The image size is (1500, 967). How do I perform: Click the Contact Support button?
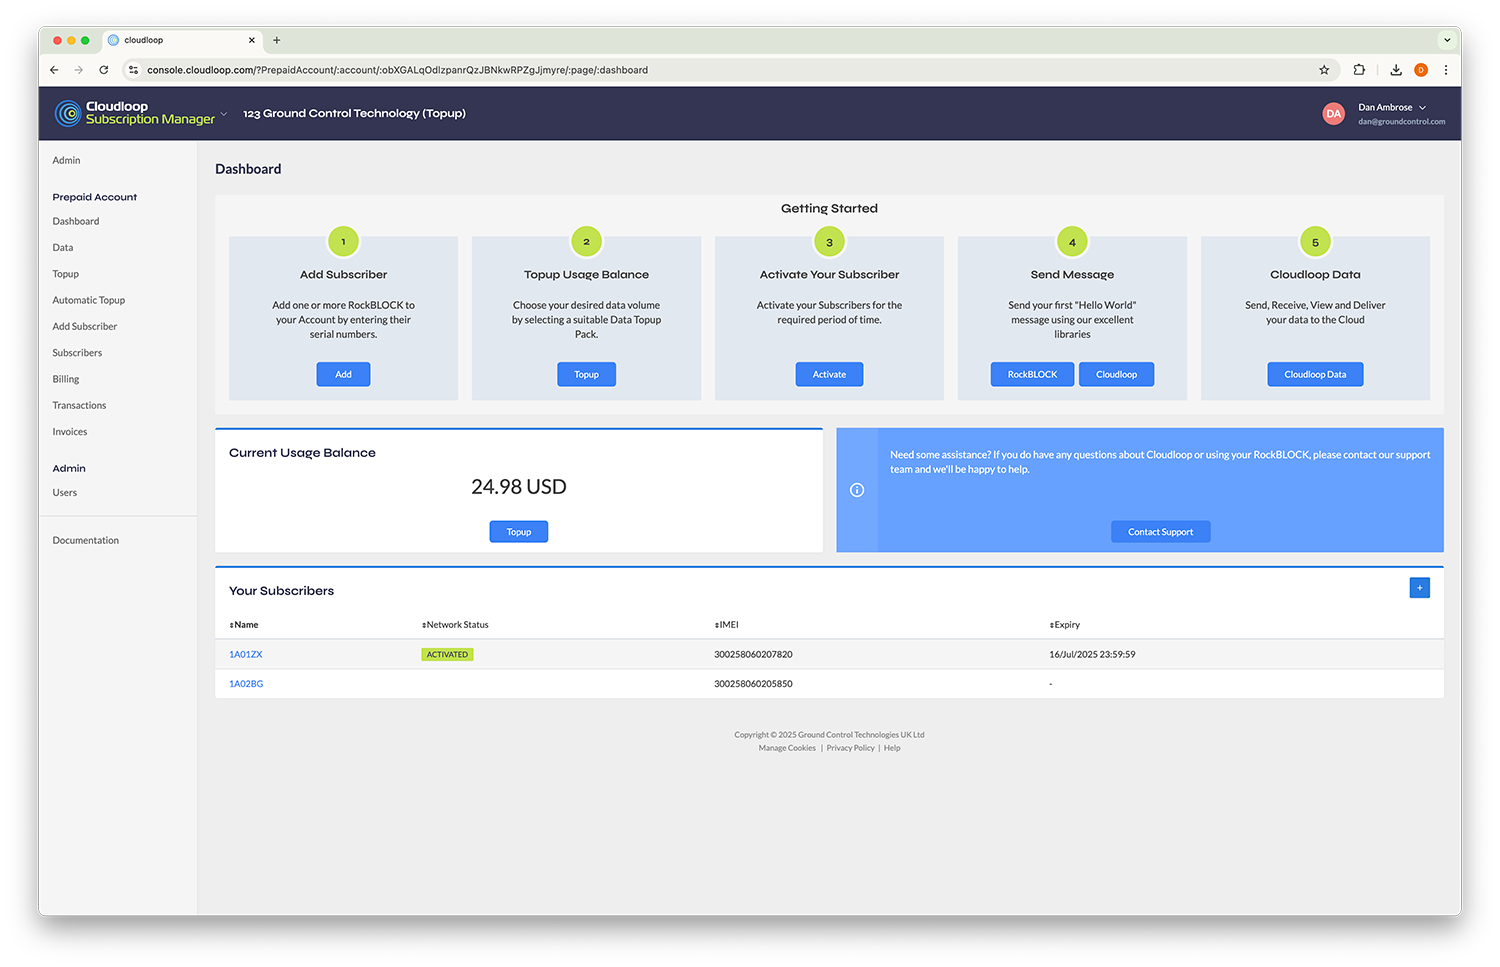pos(1160,532)
